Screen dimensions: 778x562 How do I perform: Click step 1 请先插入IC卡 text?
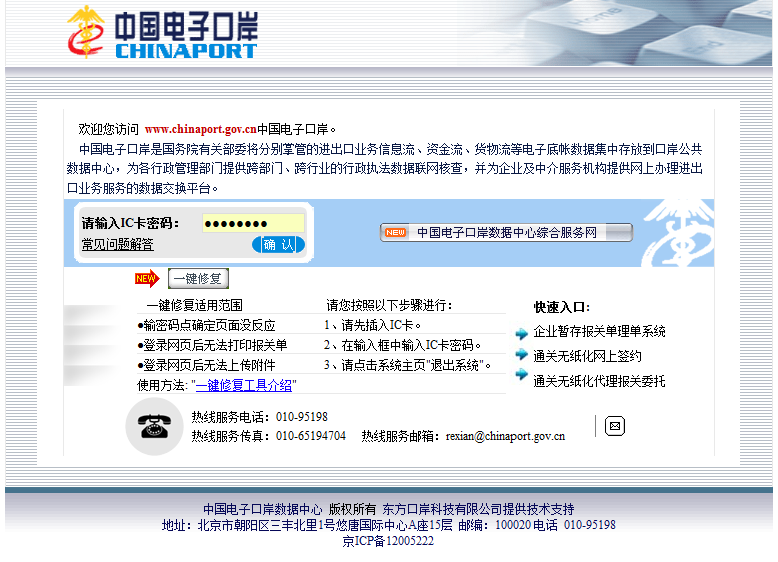(x=373, y=325)
